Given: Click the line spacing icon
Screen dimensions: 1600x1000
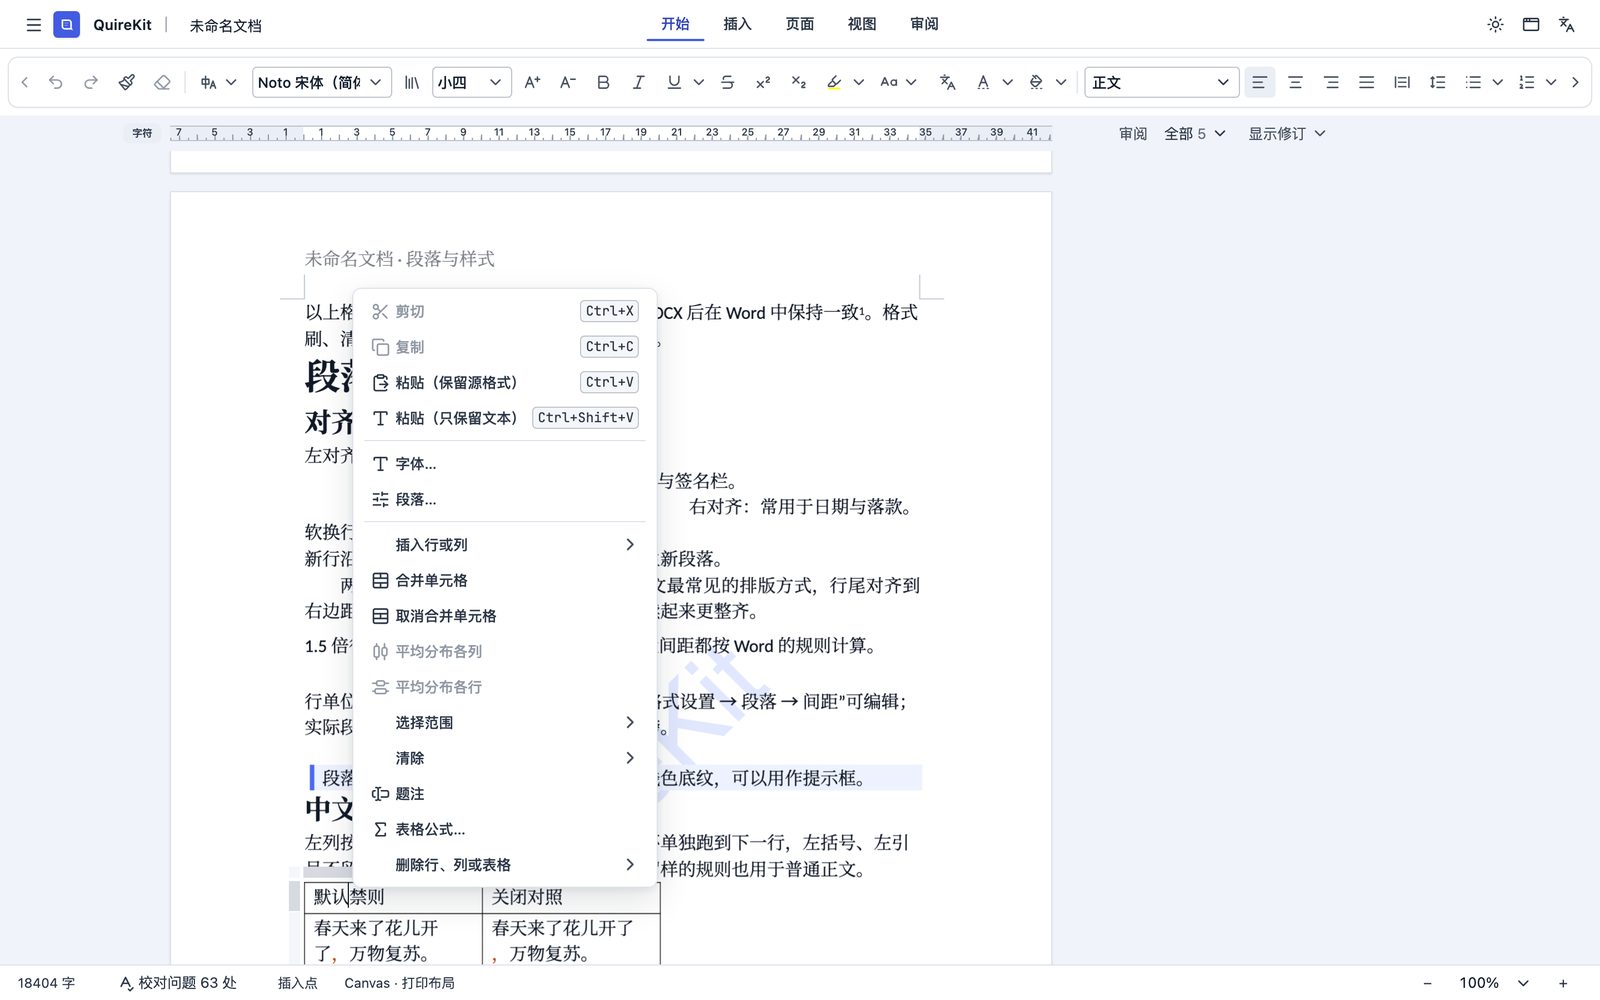Looking at the screenshot, I should (x=1437, y=82).
